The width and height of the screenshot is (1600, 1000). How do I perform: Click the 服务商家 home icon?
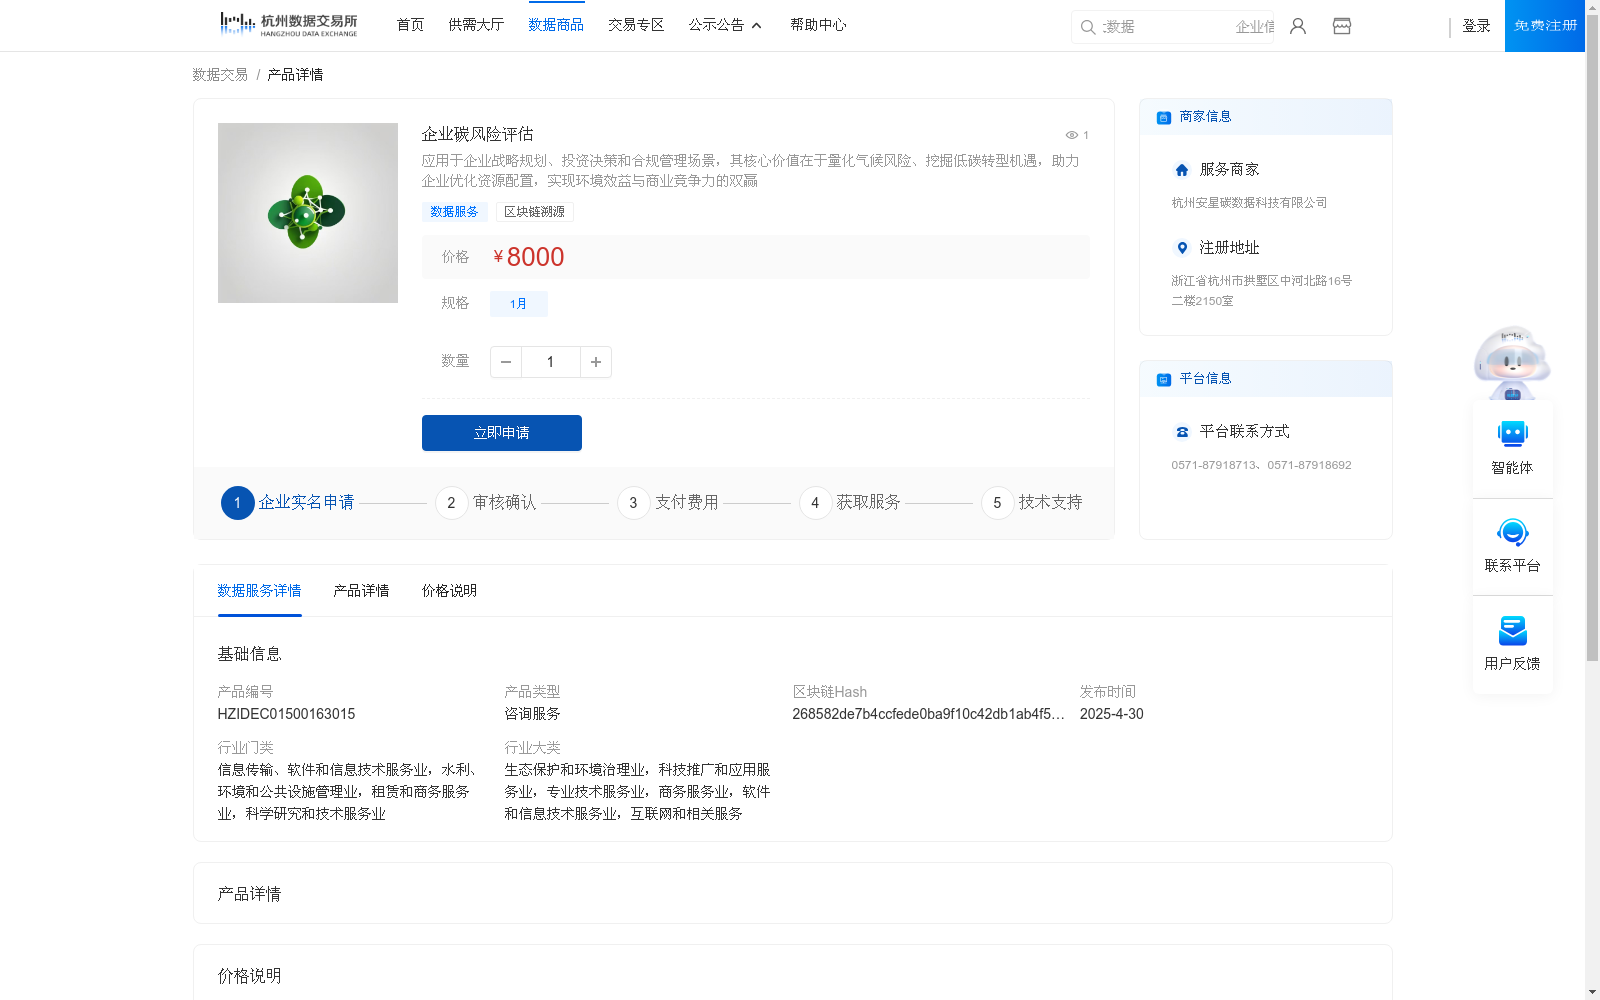pos(1182,170)
